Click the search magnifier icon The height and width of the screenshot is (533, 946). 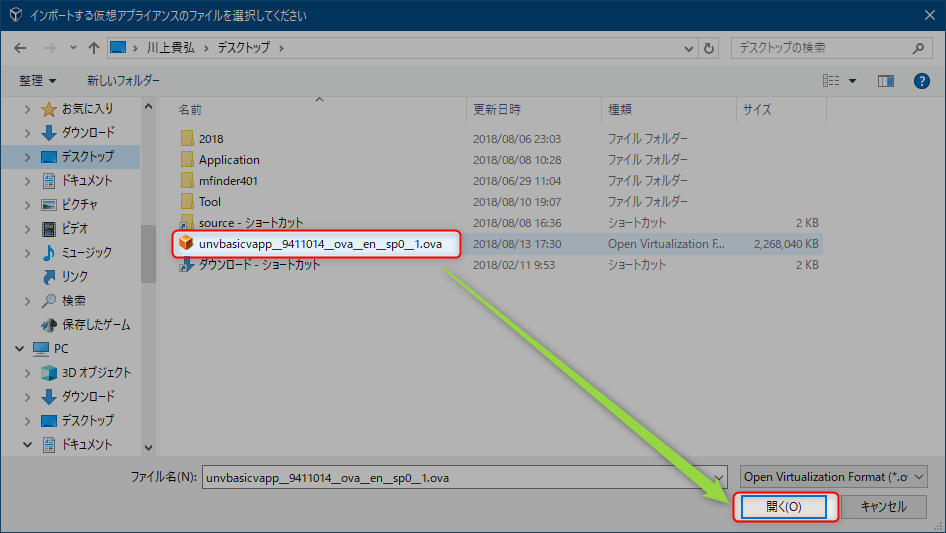point(918,48)
